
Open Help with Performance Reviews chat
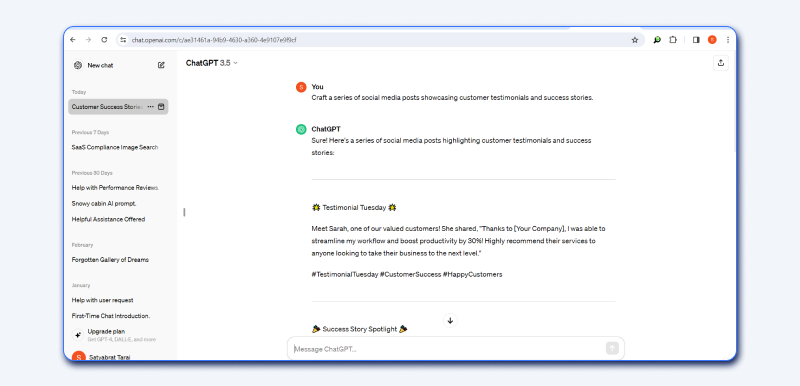pyautogui.click(x=115, y=188)
